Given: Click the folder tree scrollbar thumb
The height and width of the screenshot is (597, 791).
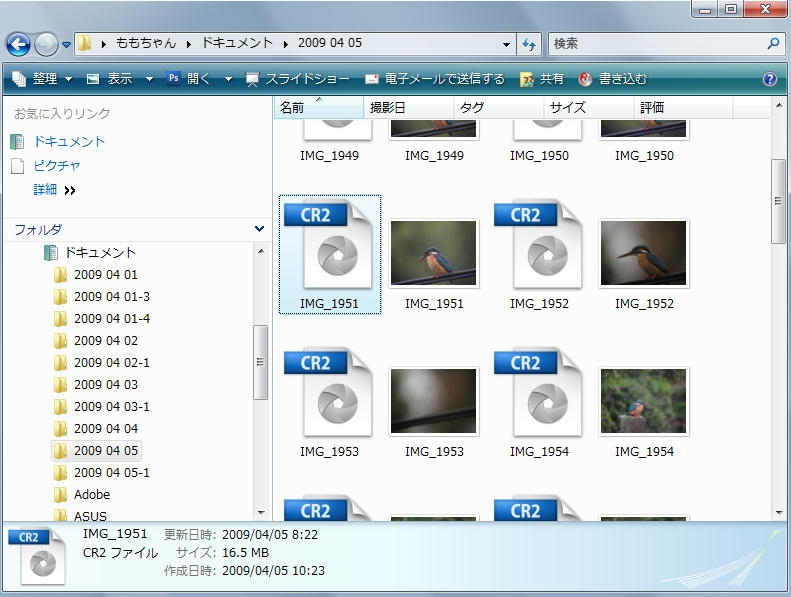Looking at the screenshot, I should pos(260,362).
